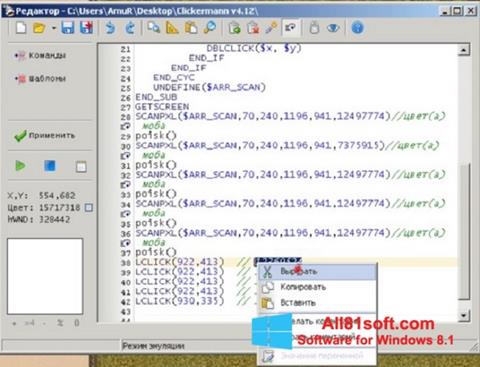Click the clipboard with green arrow icon
Screen dimensions: 480x367
coord(235,28)
